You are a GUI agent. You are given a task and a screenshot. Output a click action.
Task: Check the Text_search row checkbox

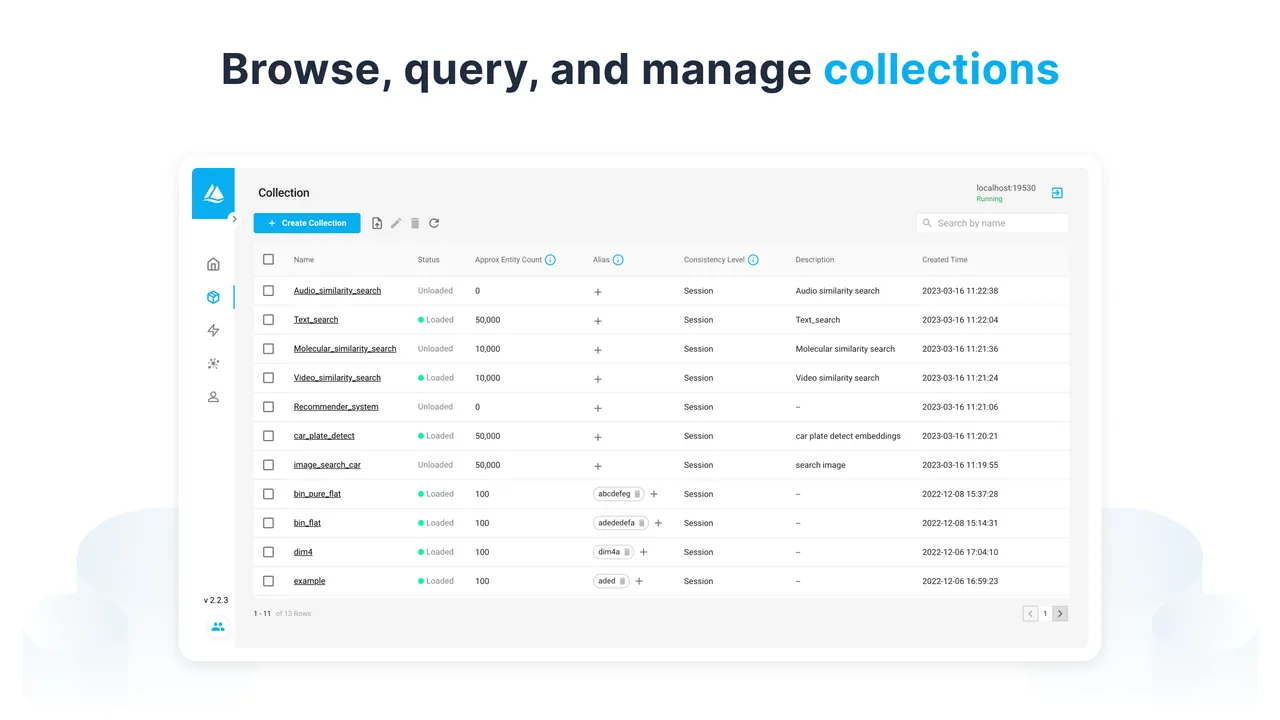[268, 320]
